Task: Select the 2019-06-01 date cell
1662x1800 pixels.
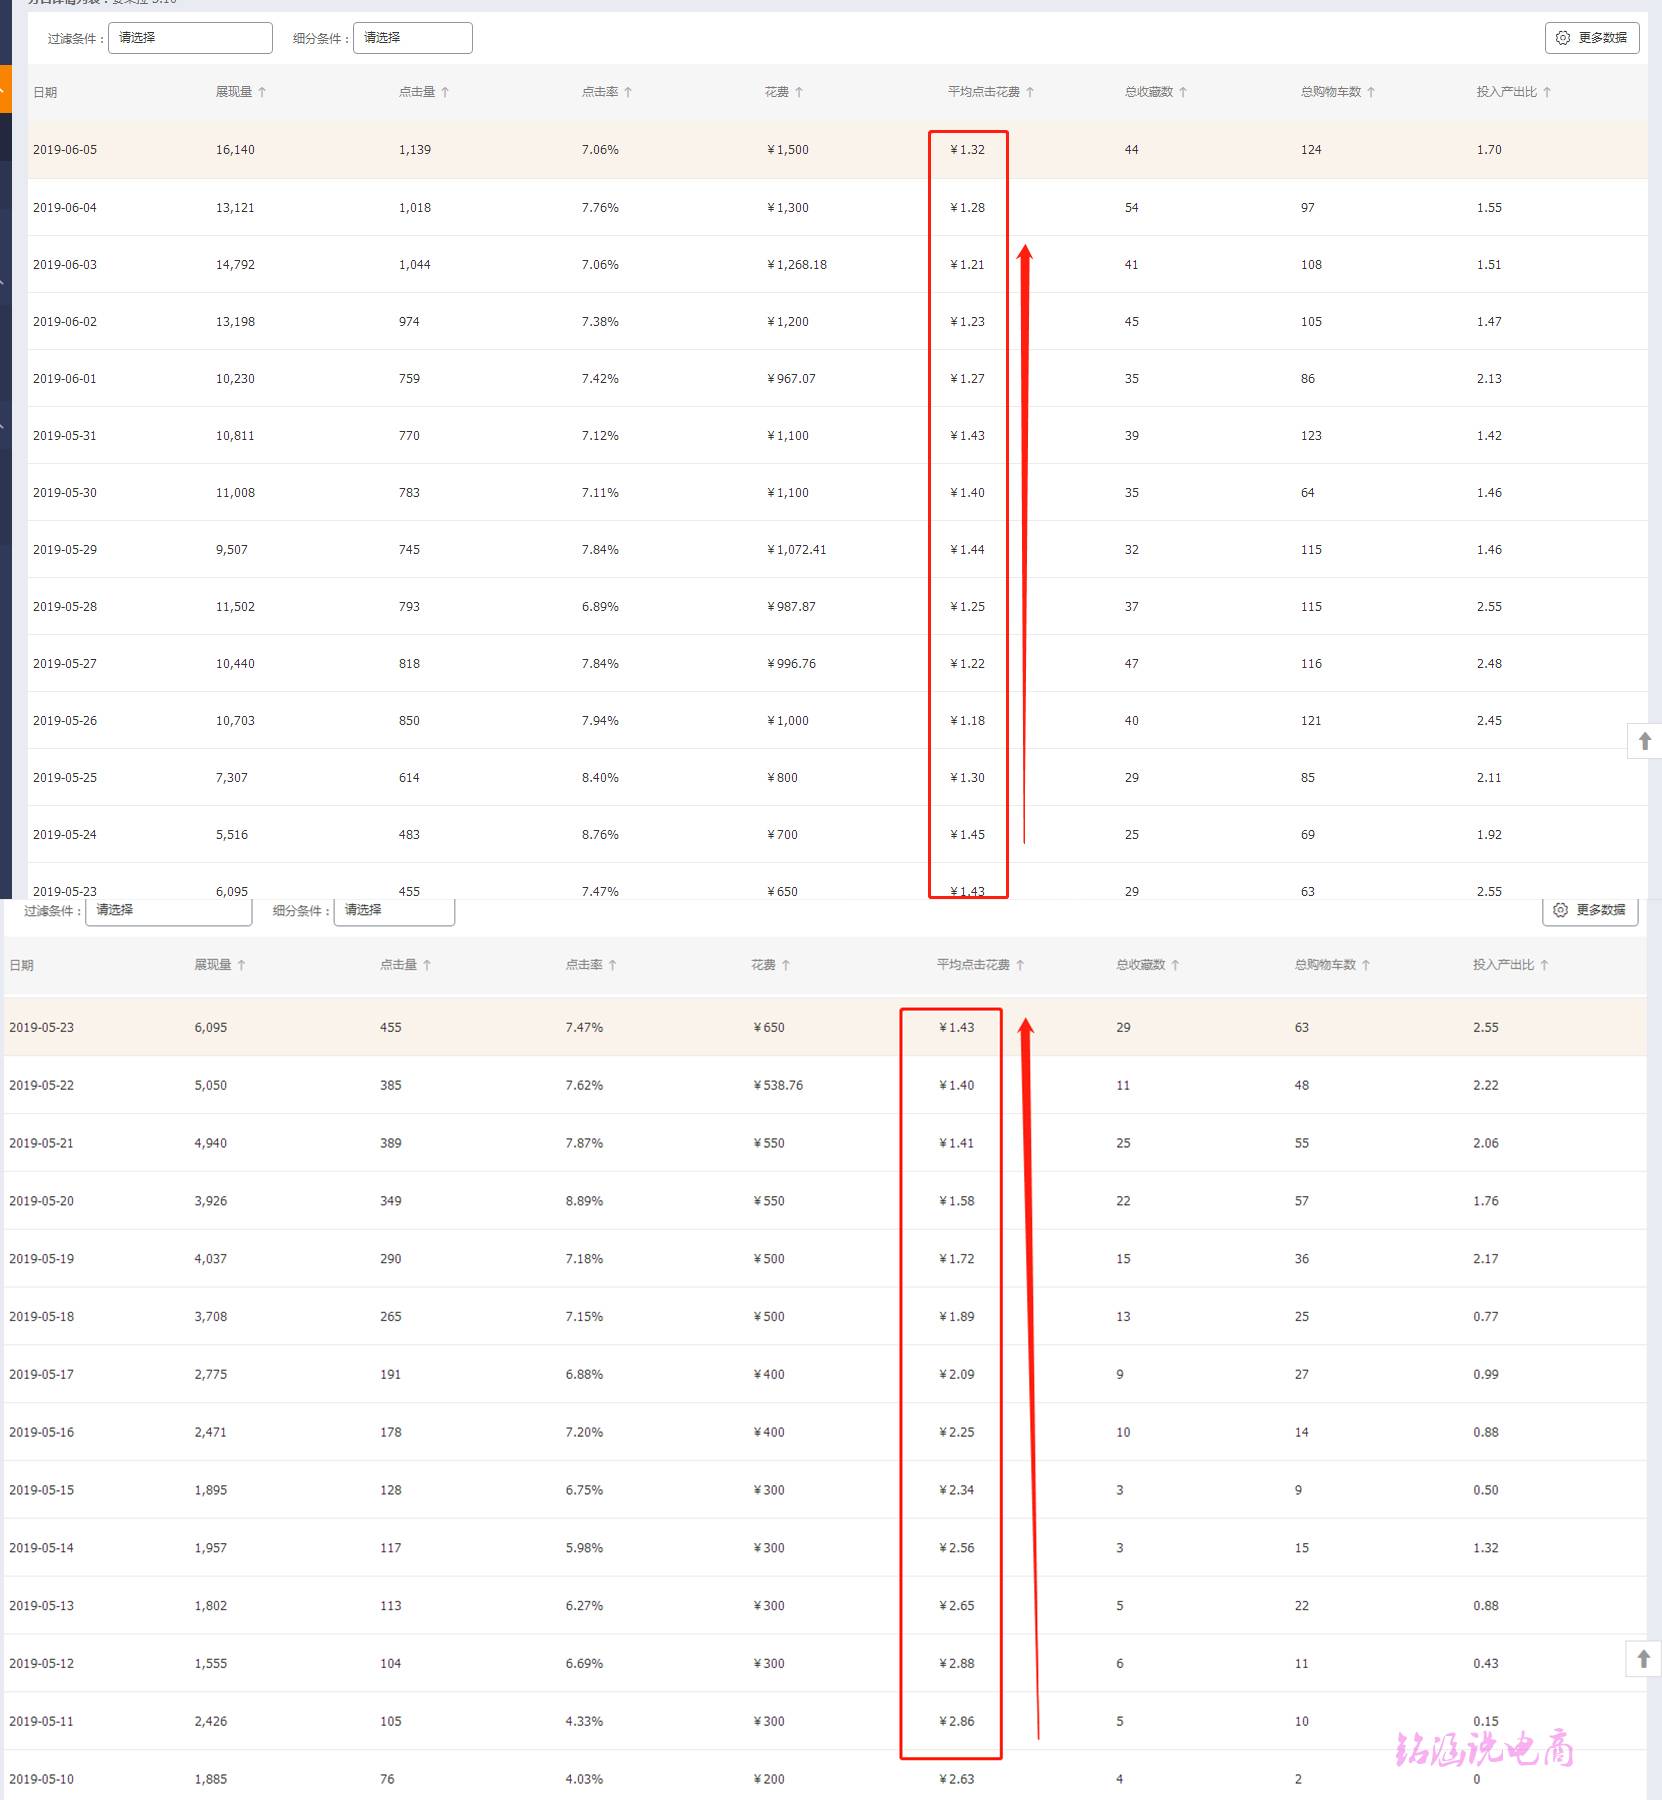Action: click(65, 379)
